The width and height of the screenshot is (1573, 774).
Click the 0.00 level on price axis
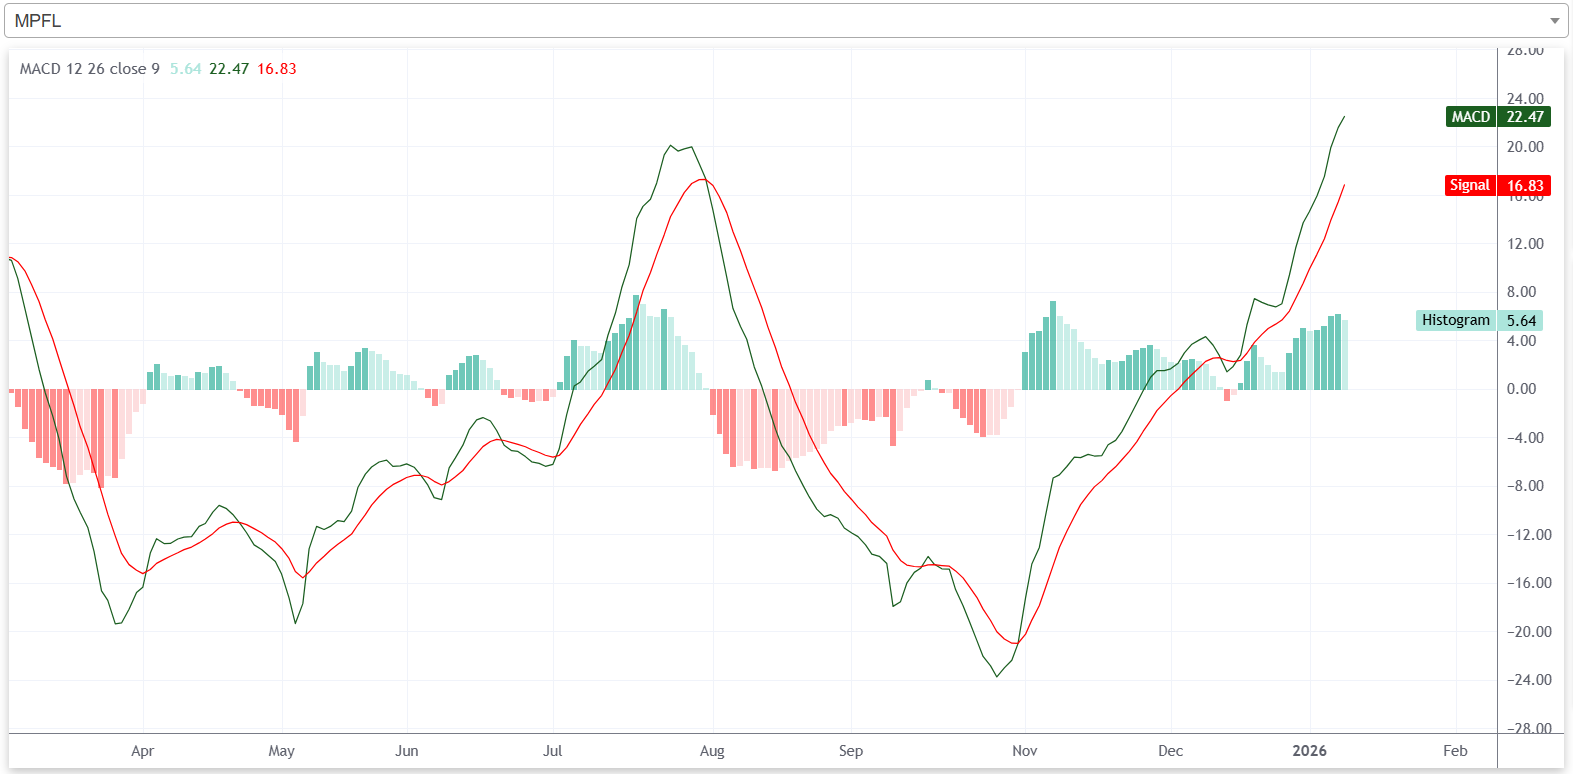tap(1521, 389)
